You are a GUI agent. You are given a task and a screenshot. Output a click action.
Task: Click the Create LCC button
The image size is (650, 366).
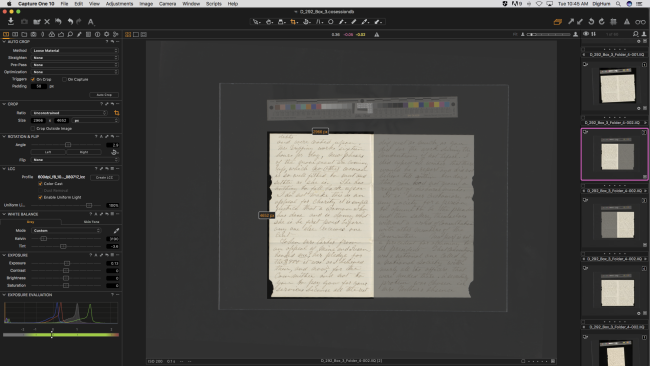(x=104, y=177)
